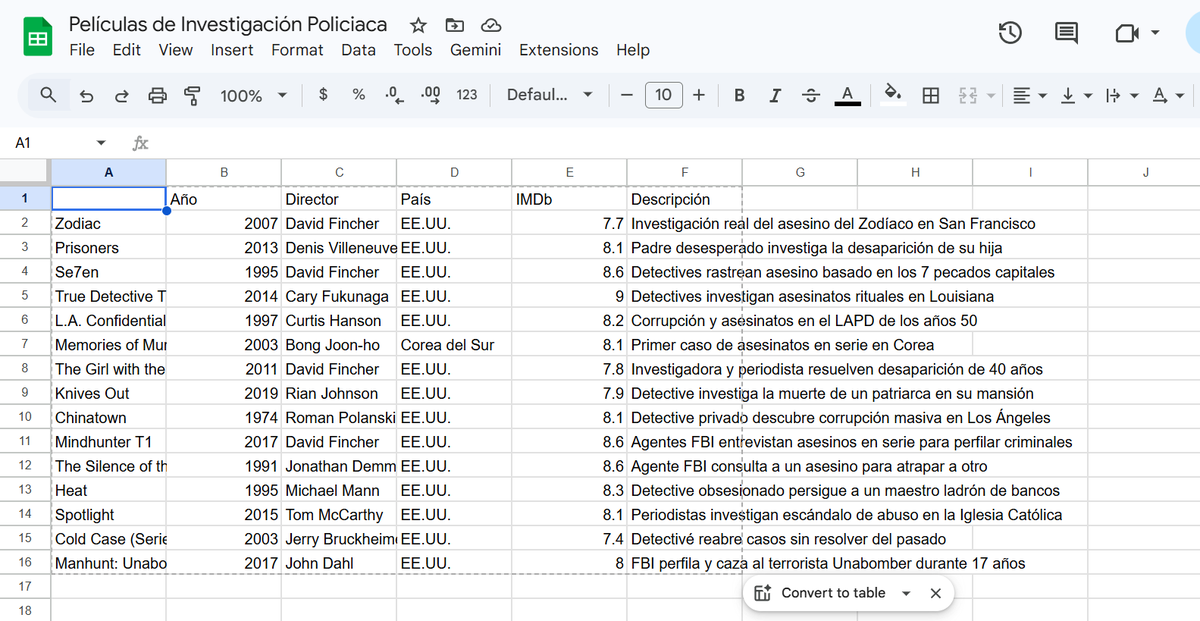The width and height of the screenshot is (1200, 621).
Task: Open the borders tool
Action: click(931, 95)
